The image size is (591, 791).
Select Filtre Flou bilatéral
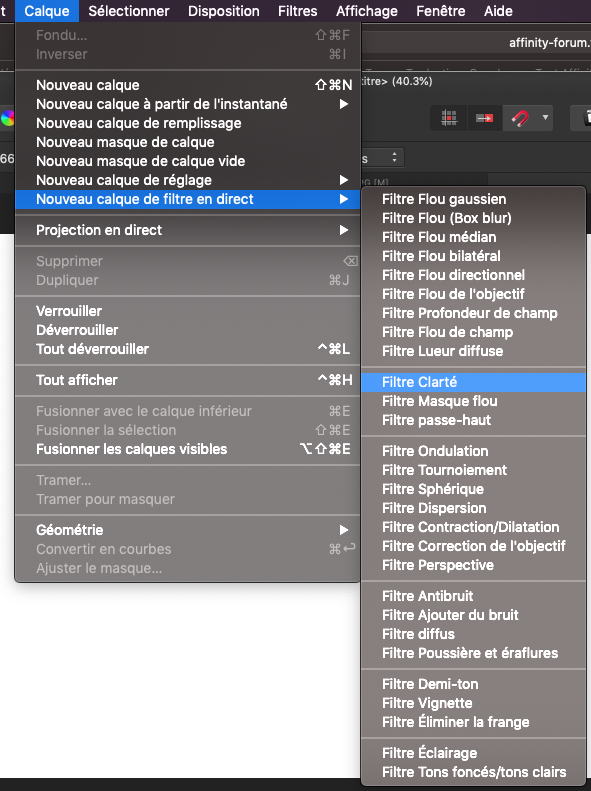click(x=474, y=256)
